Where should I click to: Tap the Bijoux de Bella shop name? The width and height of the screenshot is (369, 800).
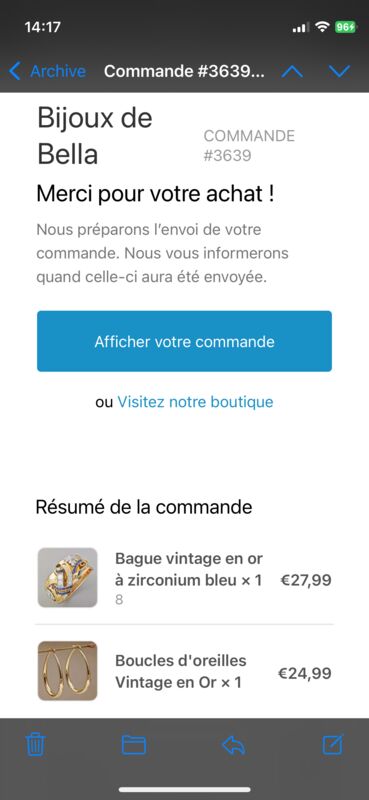tap(95, 136)
